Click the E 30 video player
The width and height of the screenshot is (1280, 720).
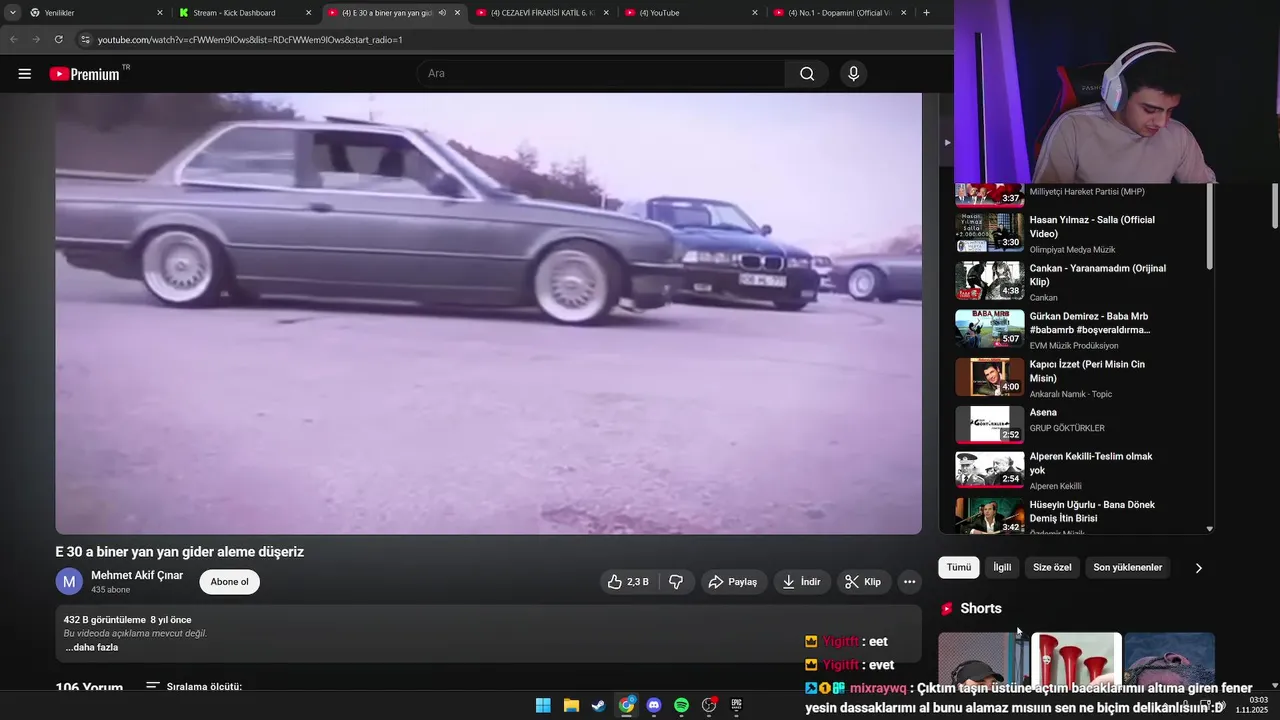pos(488,313)
